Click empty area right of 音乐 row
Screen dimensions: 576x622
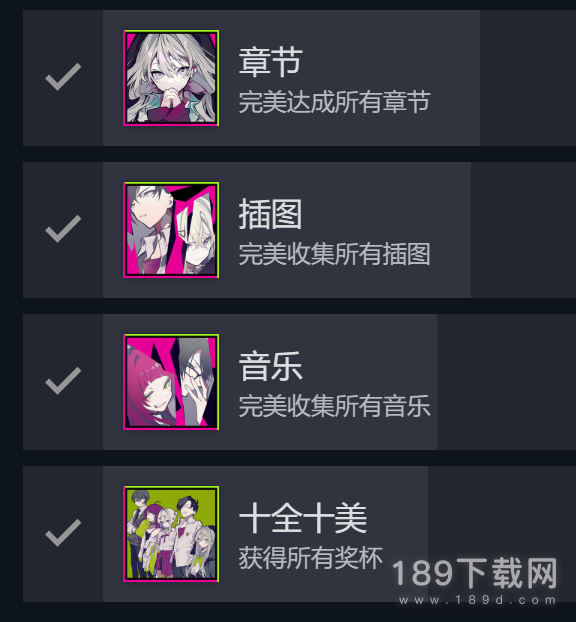(506, 382)
